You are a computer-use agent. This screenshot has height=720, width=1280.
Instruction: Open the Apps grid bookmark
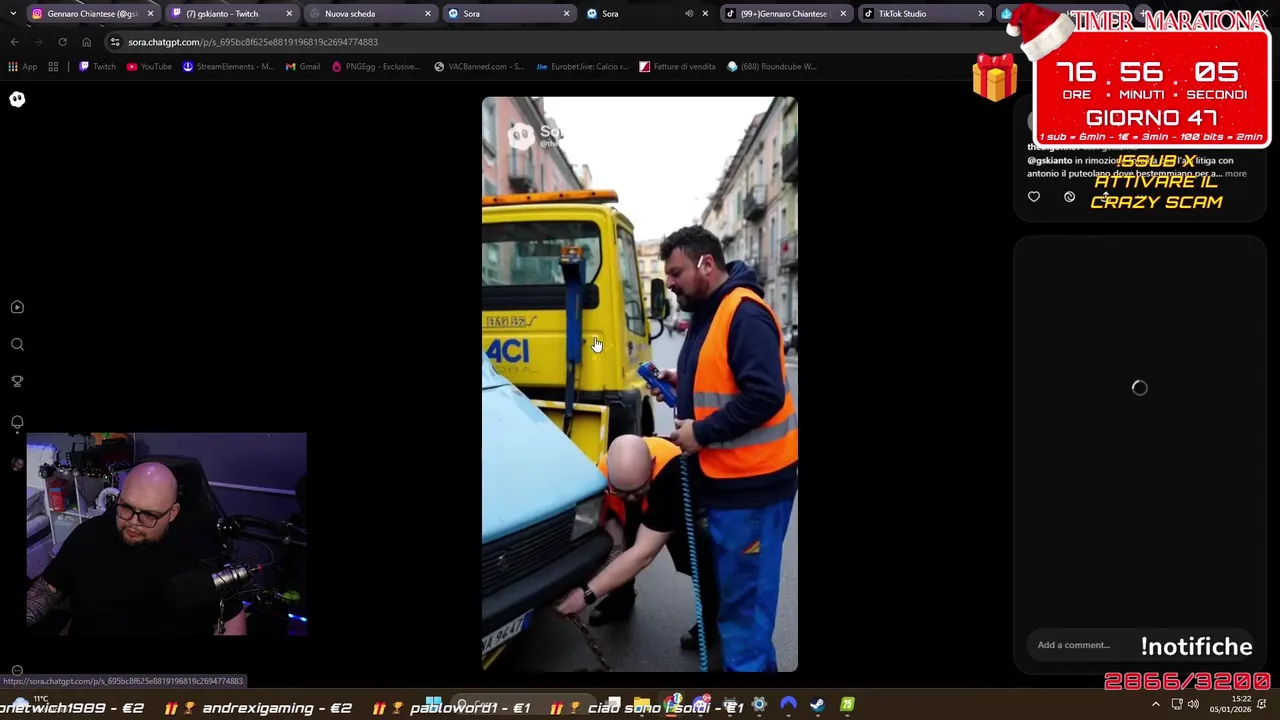click(x=22, y=67)
